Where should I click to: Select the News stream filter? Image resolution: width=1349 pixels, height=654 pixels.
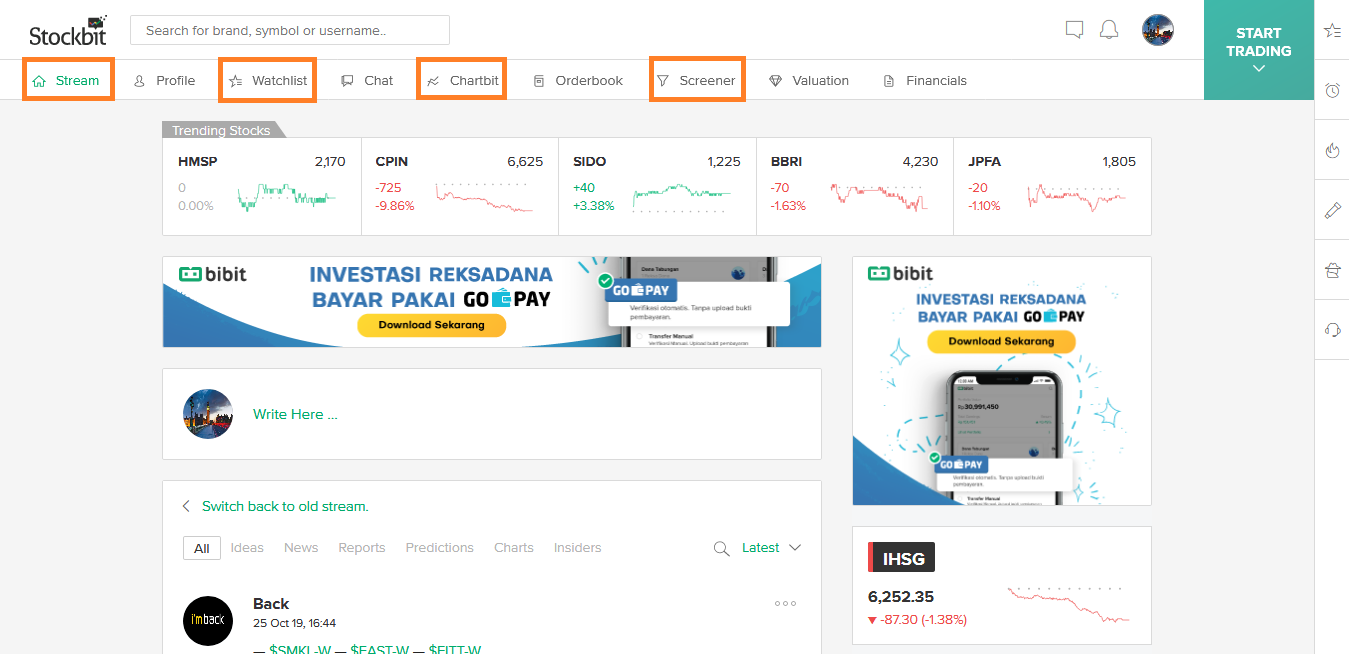pos(301,548)
